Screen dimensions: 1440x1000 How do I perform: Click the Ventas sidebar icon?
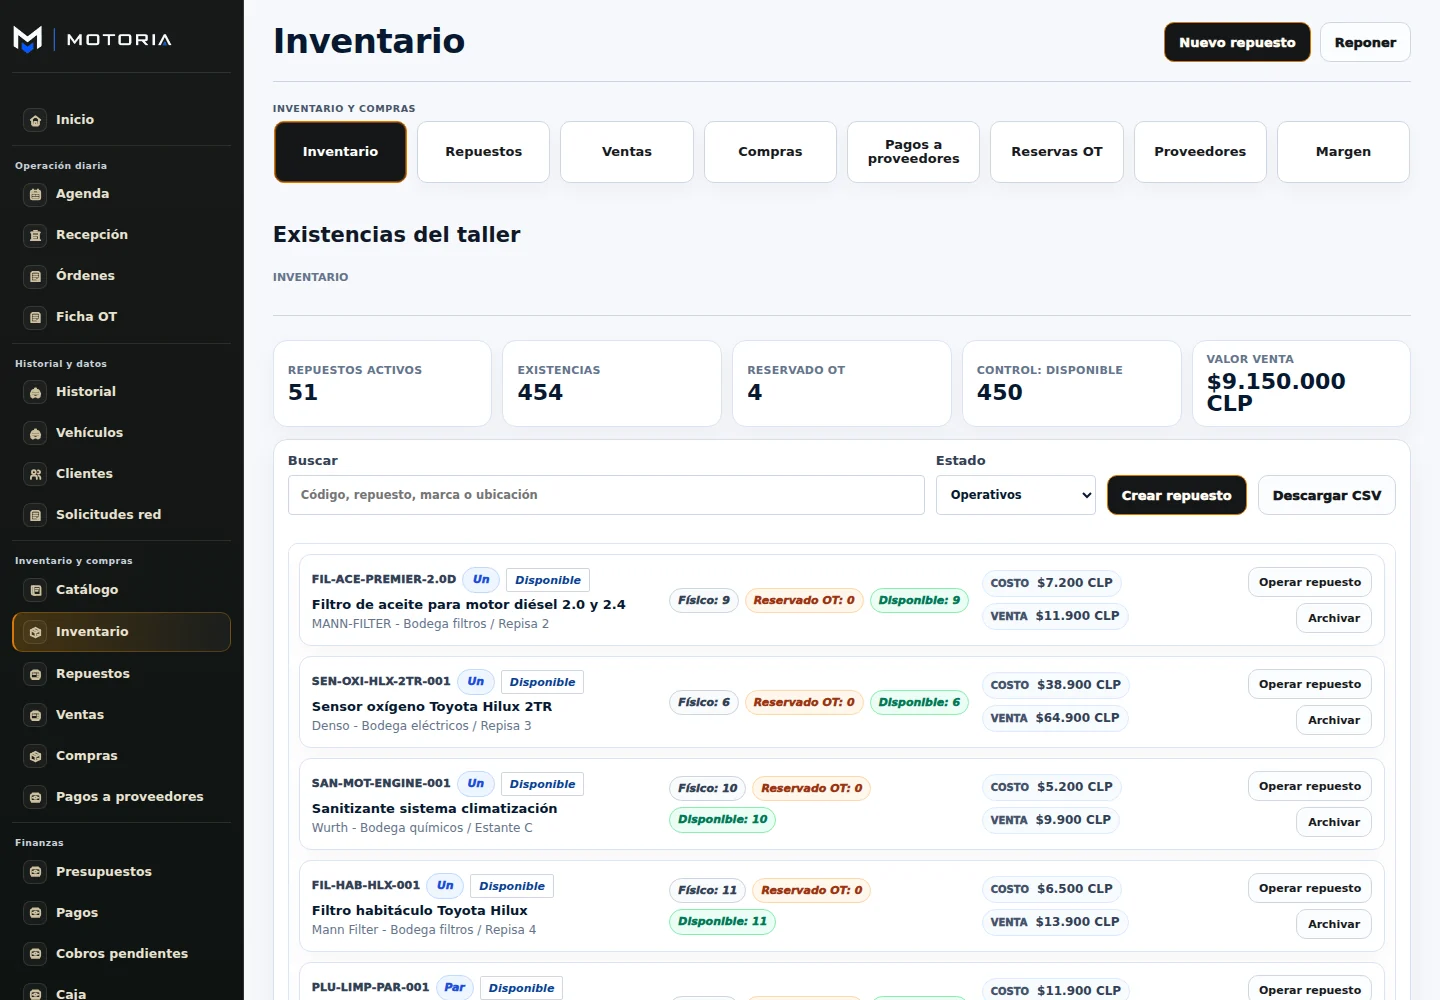(35, 715)
